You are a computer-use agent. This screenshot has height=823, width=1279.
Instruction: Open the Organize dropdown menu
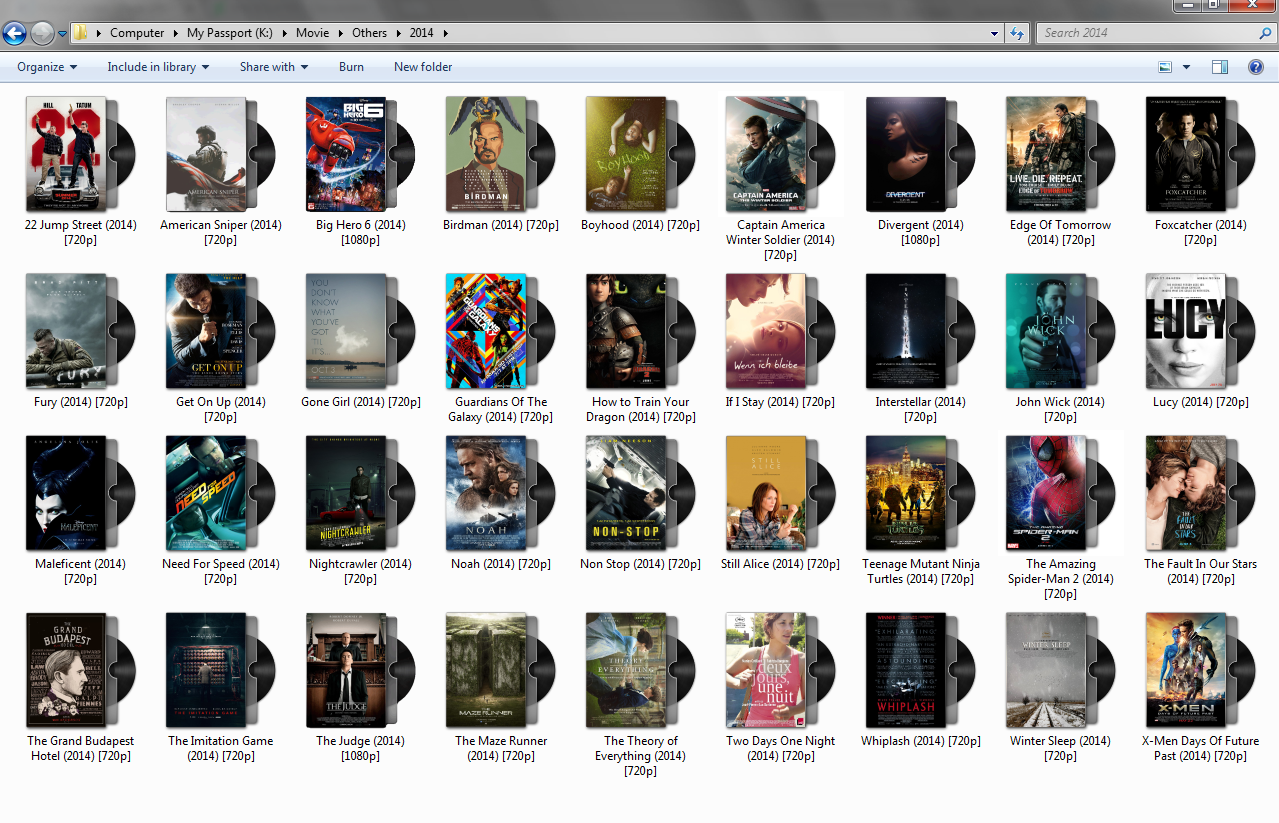[x=47, y=67]
